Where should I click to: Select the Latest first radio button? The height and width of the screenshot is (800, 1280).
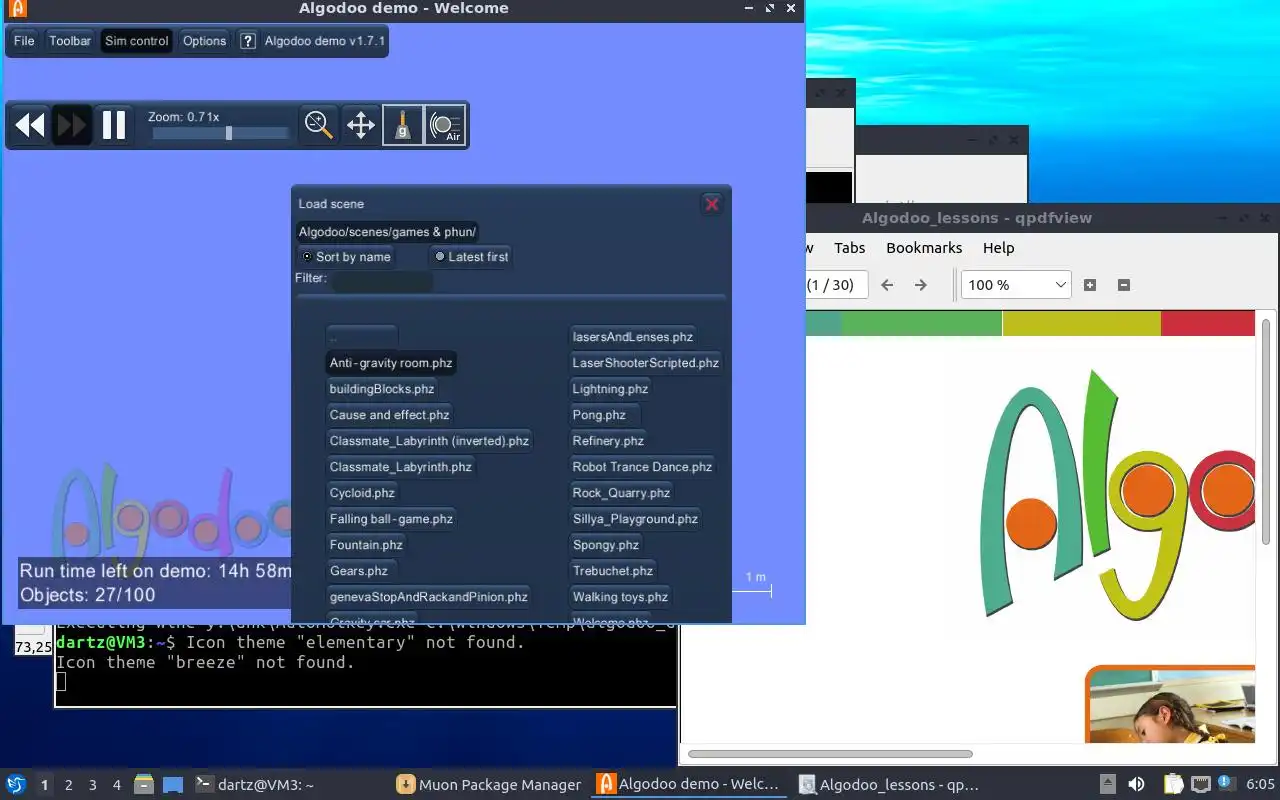[470, 257]
